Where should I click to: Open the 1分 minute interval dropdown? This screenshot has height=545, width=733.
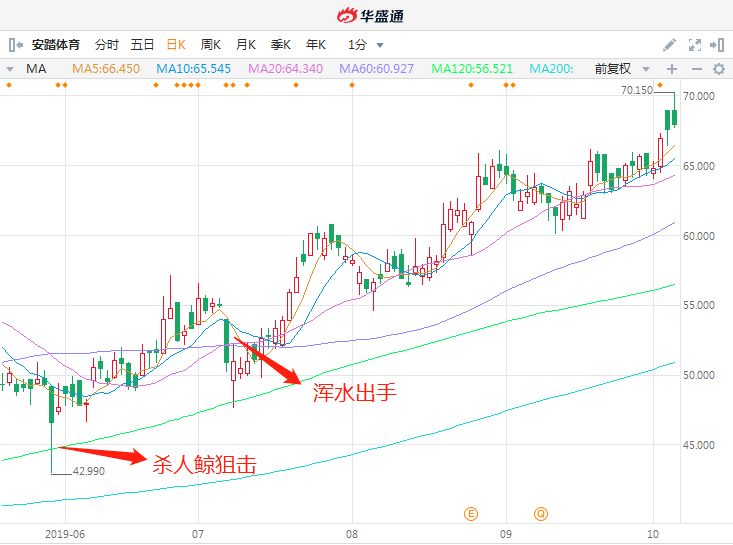366,45
